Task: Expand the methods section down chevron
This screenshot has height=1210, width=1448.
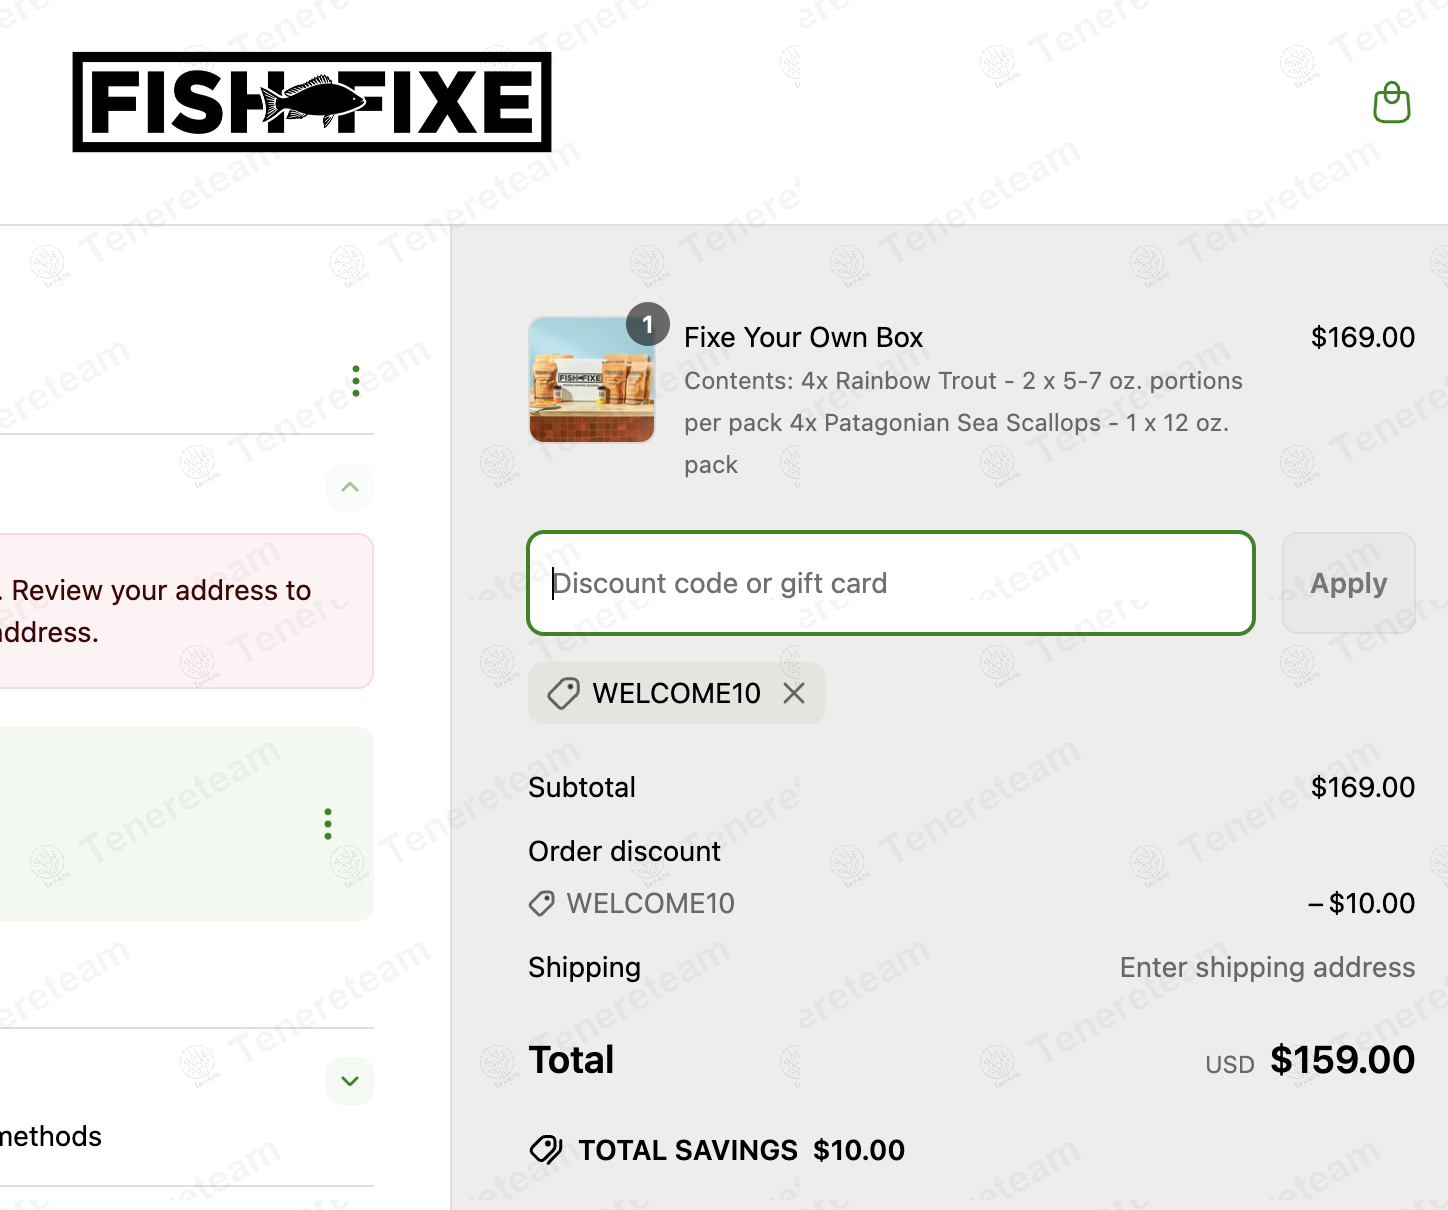Action: [x=350, y=1081]
